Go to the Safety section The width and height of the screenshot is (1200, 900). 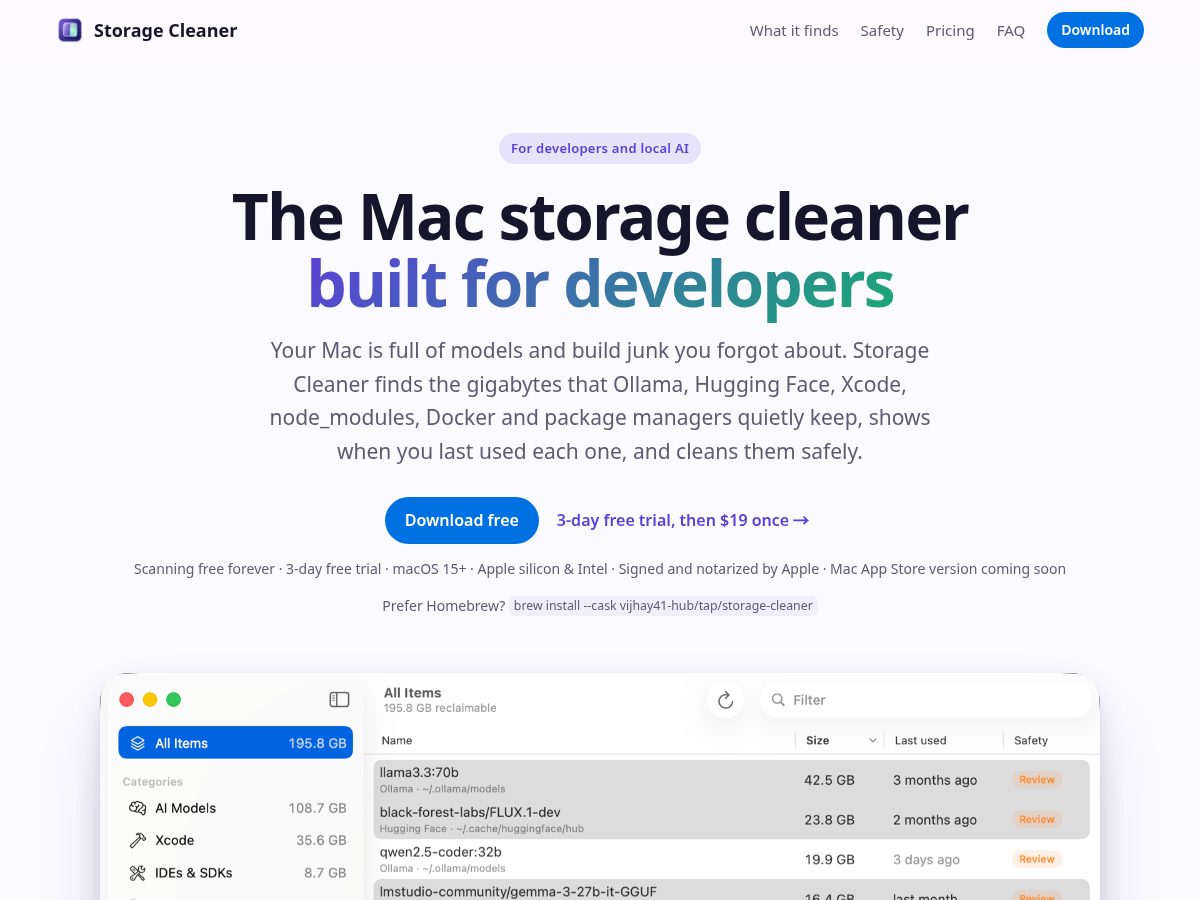(882, 30)
